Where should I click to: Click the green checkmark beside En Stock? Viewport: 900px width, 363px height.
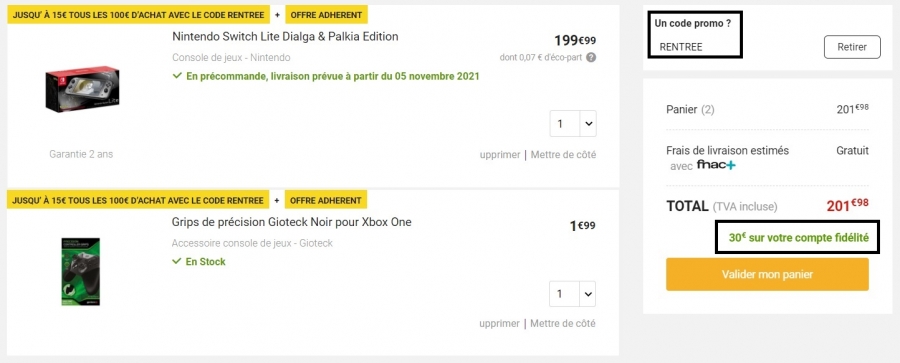177,261
